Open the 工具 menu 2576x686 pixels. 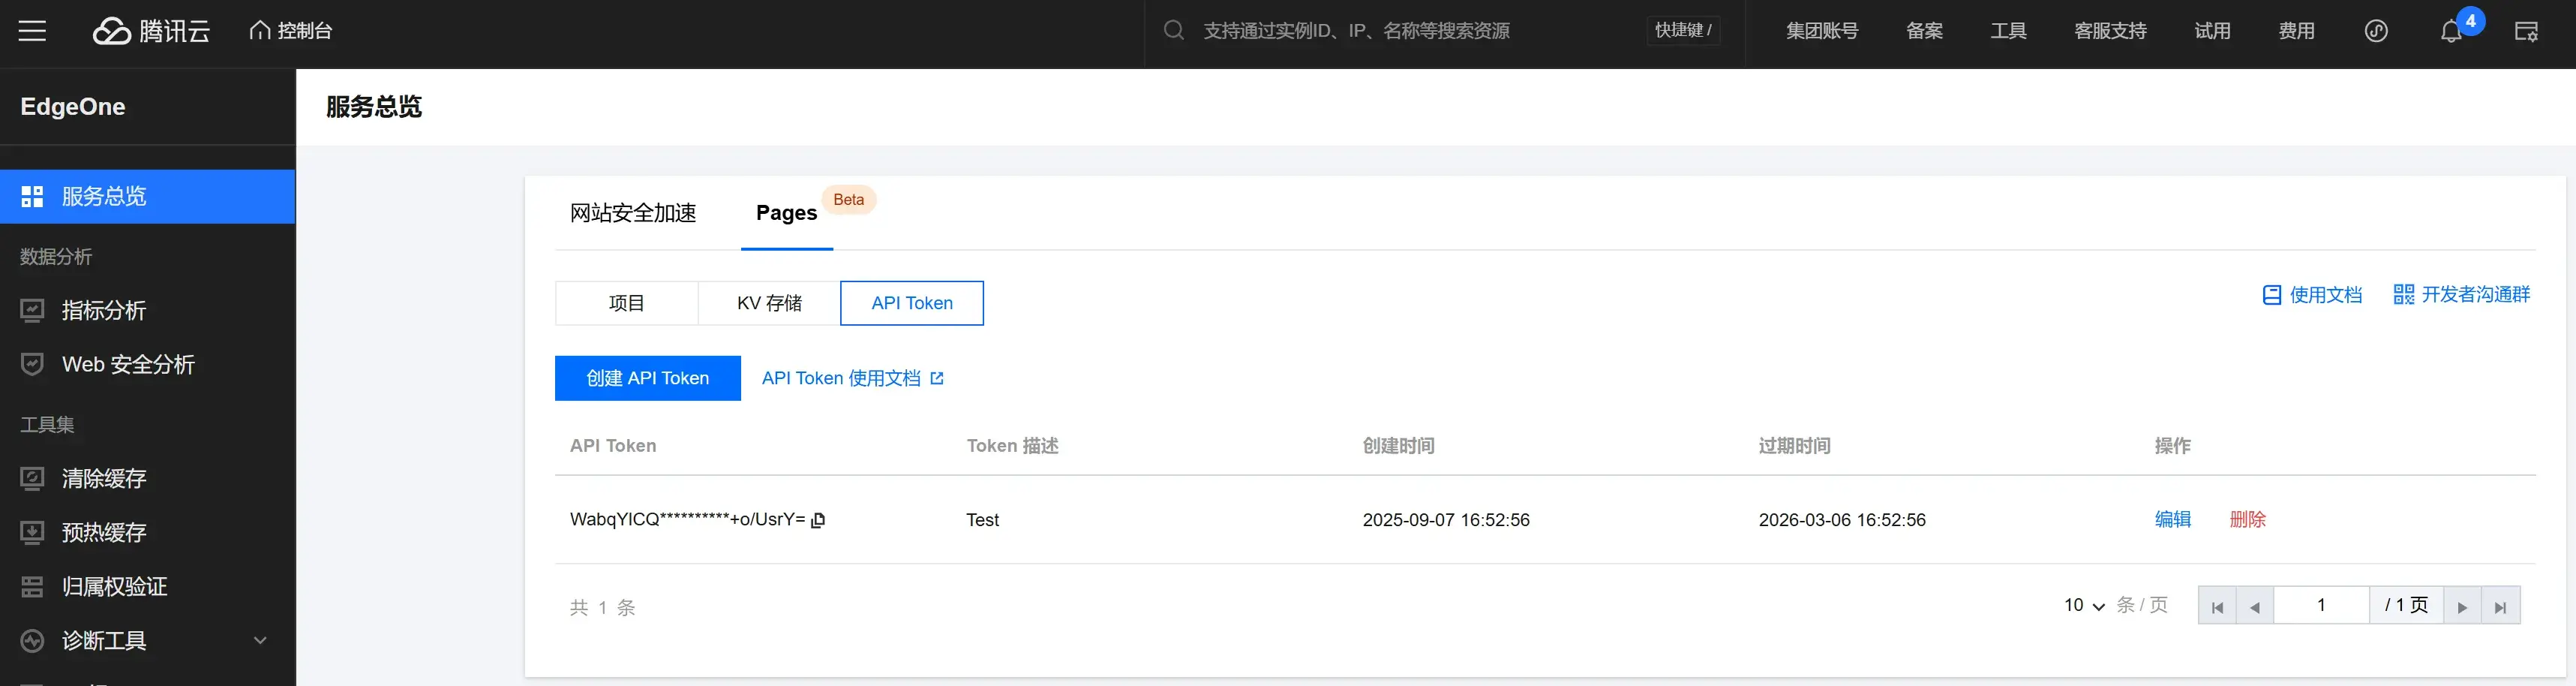(x=2008, y=31)
